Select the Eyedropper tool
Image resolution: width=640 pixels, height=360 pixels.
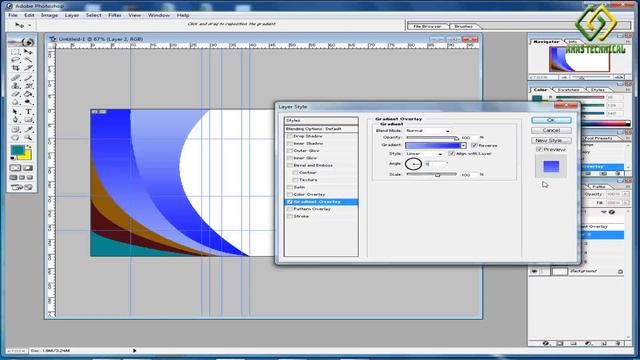(x=28, y=129)
